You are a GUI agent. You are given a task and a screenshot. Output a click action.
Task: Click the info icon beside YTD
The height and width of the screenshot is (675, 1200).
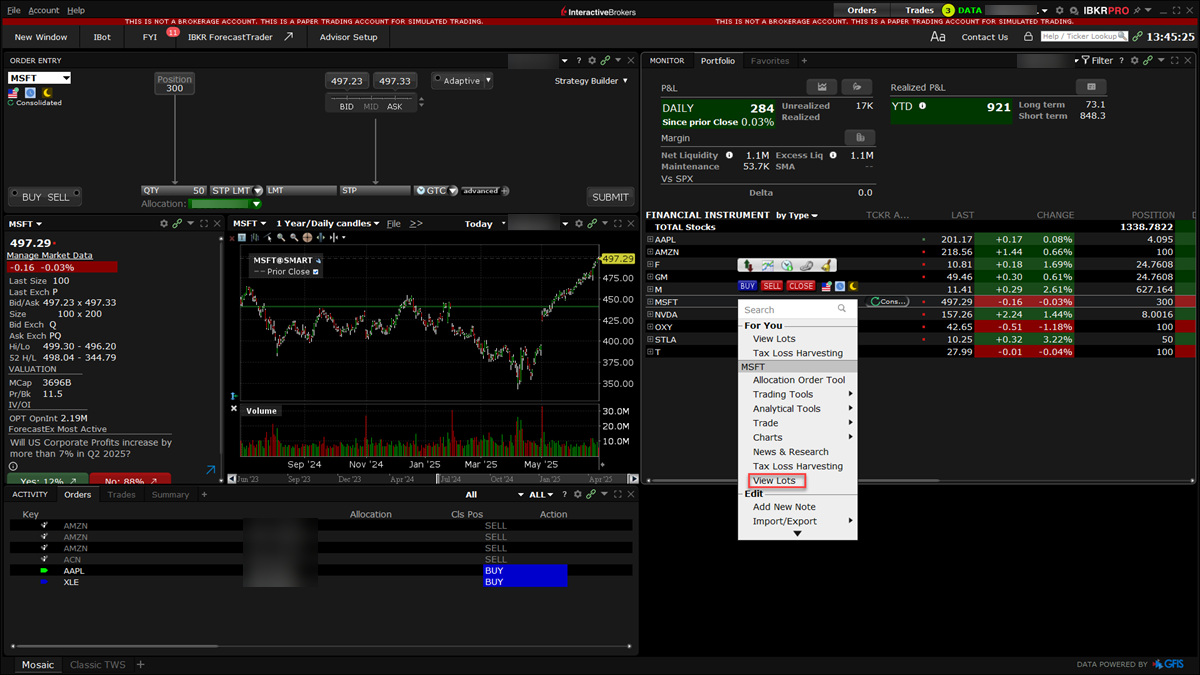[x=922, y=106]
